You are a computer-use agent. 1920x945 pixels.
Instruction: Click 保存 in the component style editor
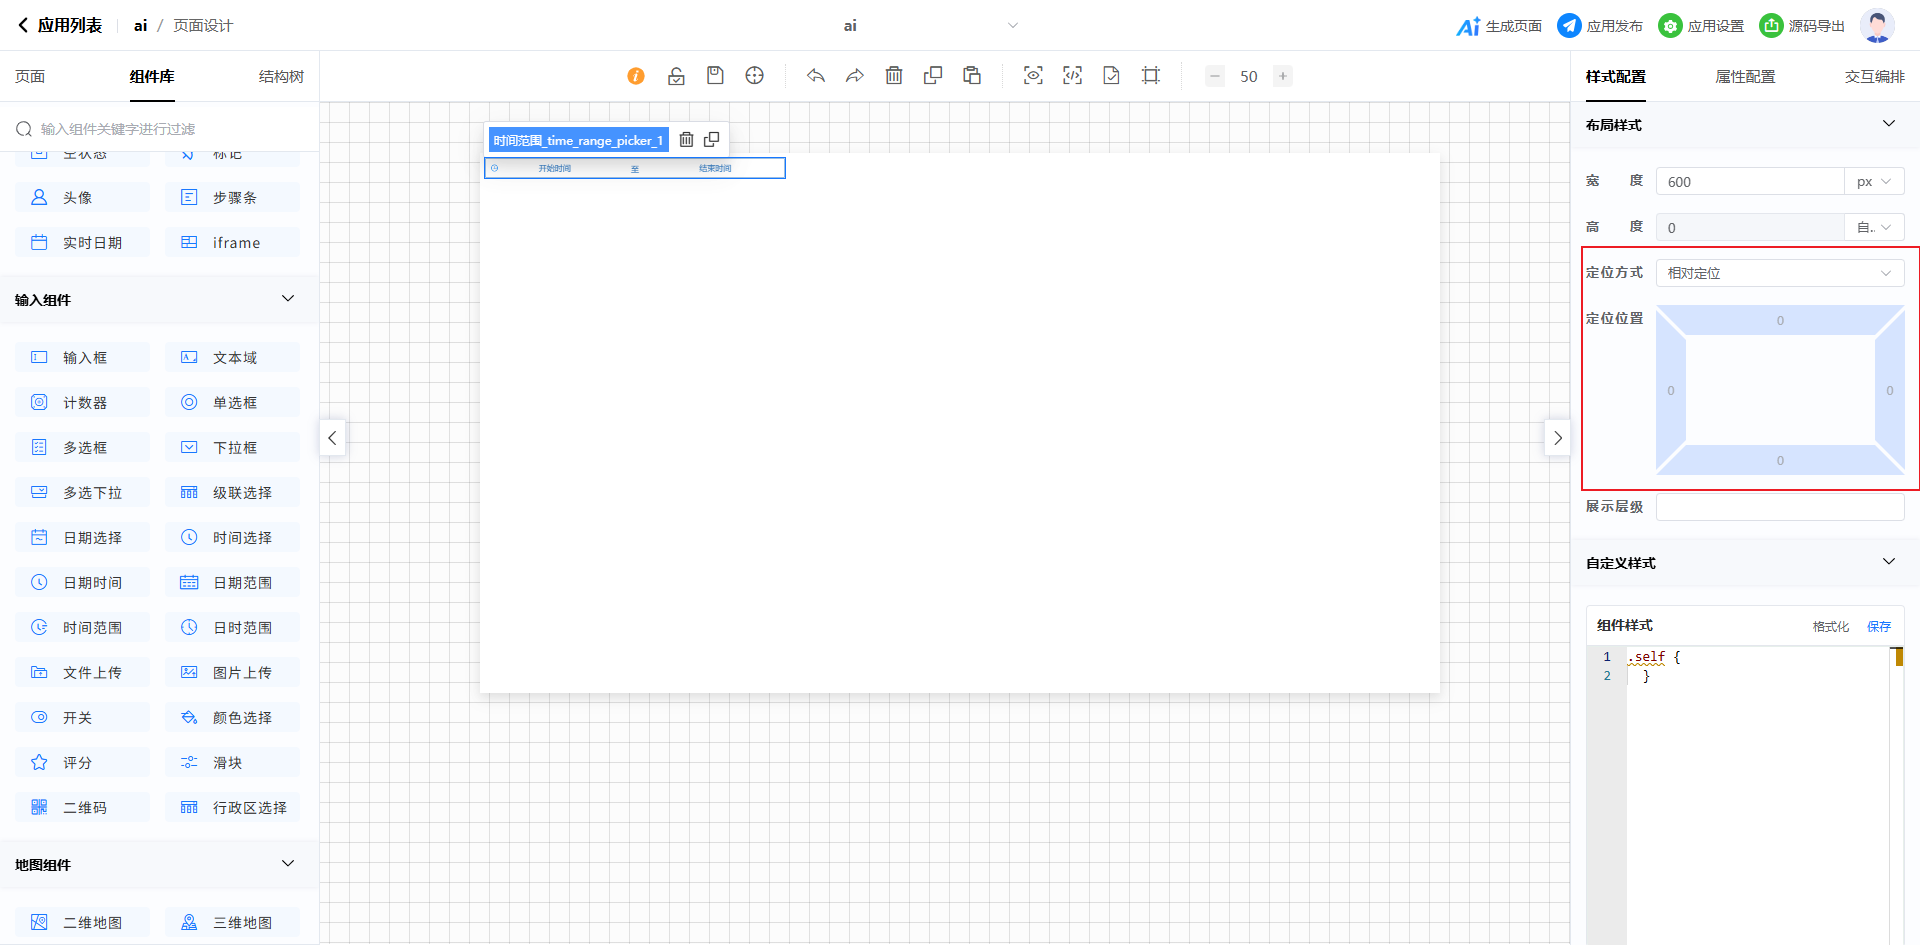tap(1879, 626)
